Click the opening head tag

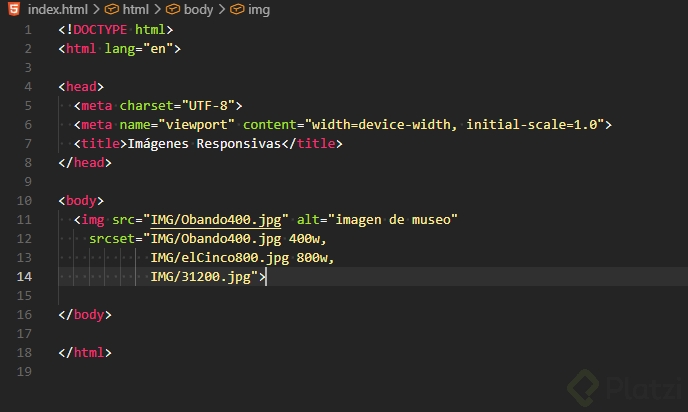pos(81,86)
